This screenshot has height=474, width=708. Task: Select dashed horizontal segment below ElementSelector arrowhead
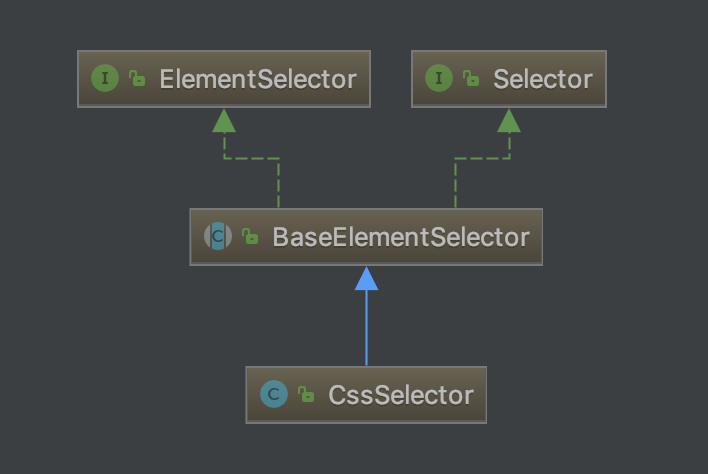pyautogui.click(x=251, y=157)
